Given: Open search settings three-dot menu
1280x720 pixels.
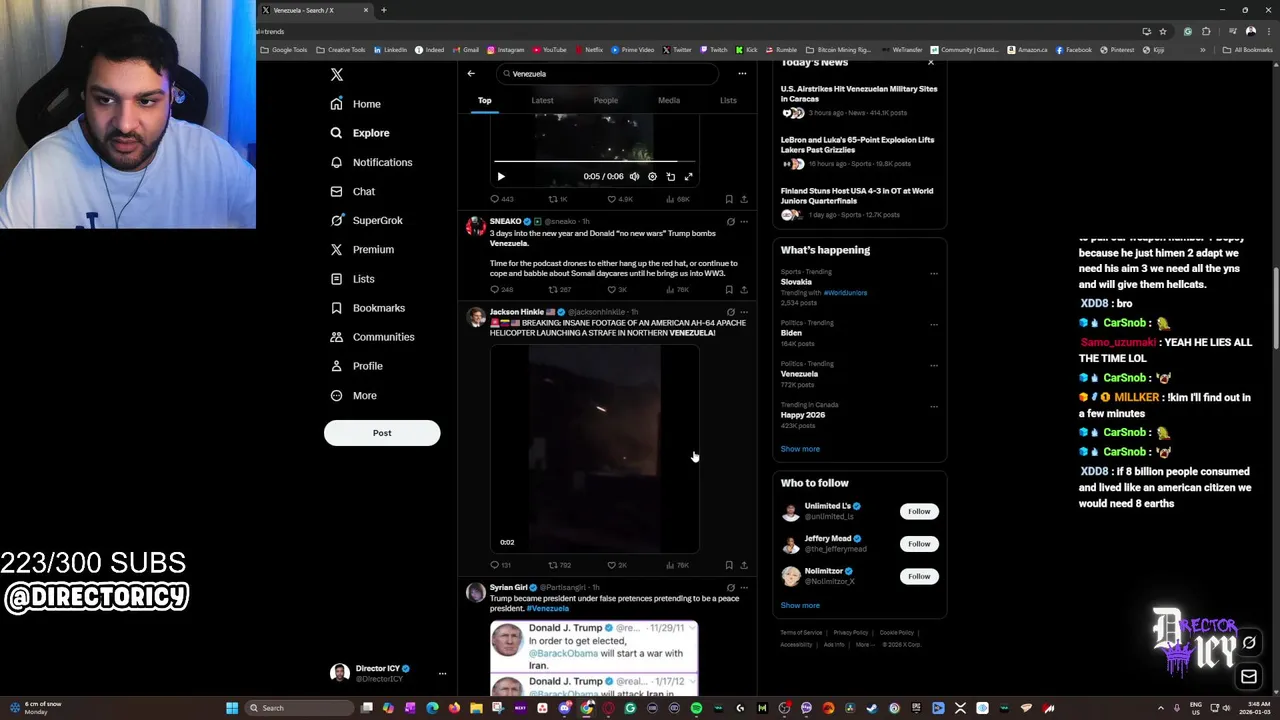Looking at the screenshot, I should (742, 73).
